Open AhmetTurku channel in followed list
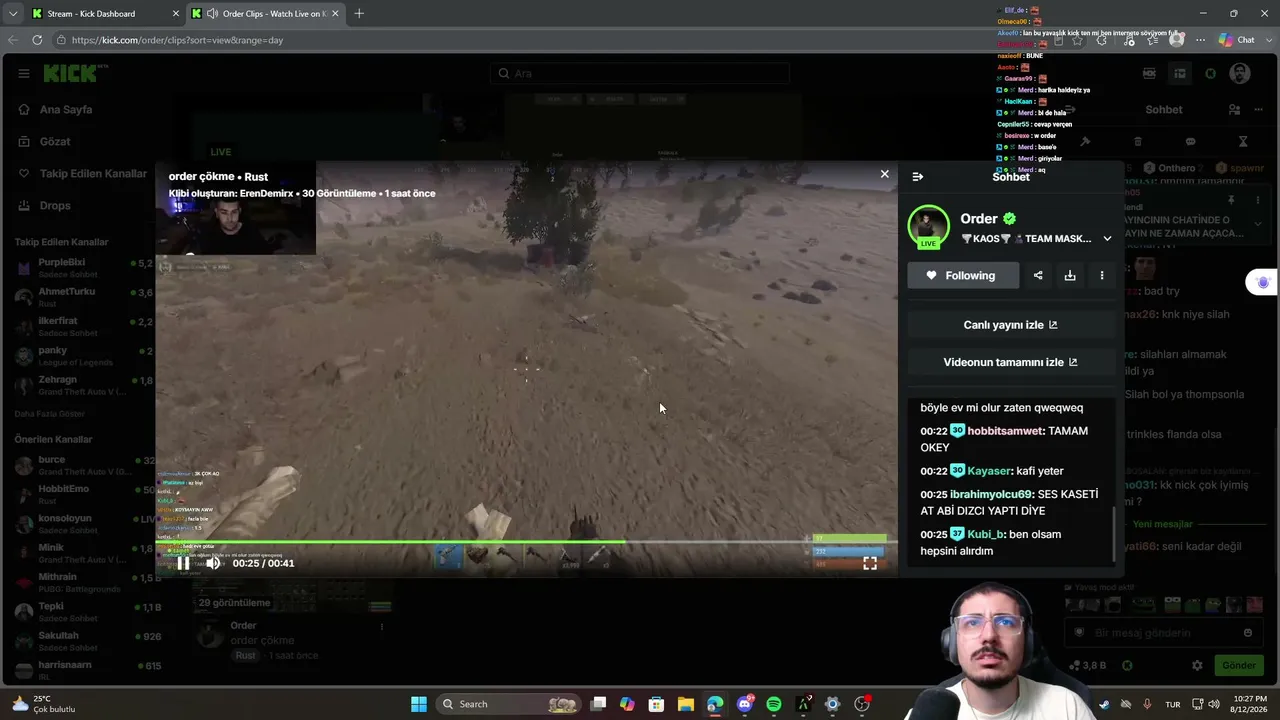 pos(82,297)
